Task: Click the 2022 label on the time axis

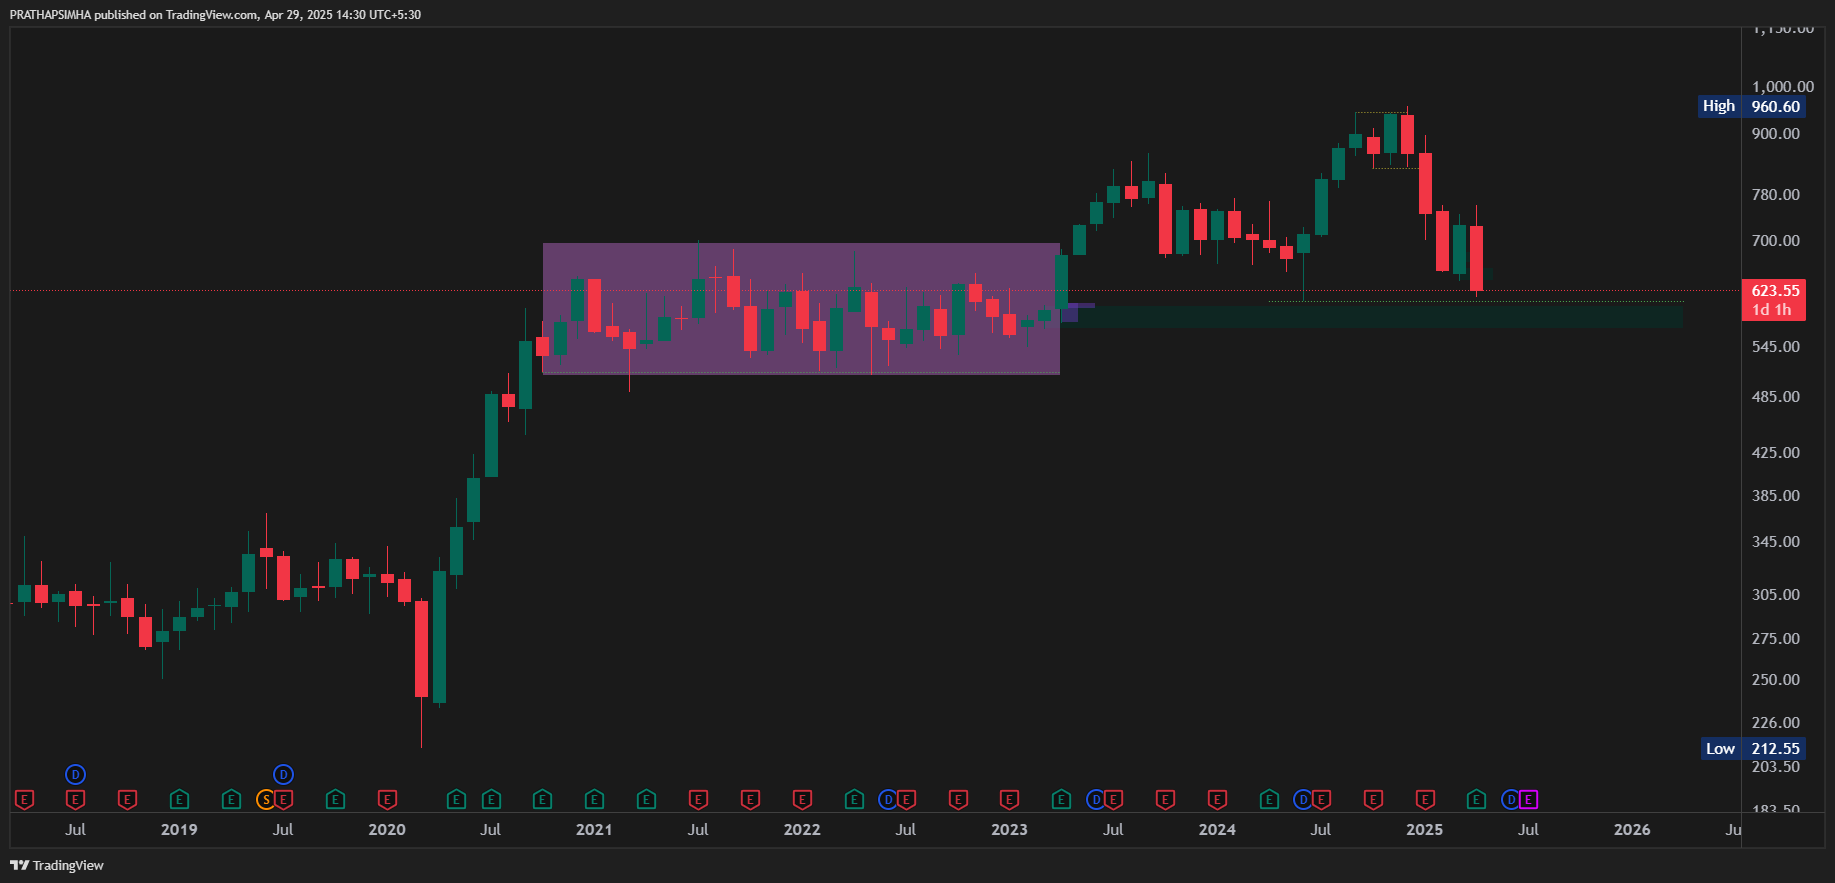Action: 802,829
